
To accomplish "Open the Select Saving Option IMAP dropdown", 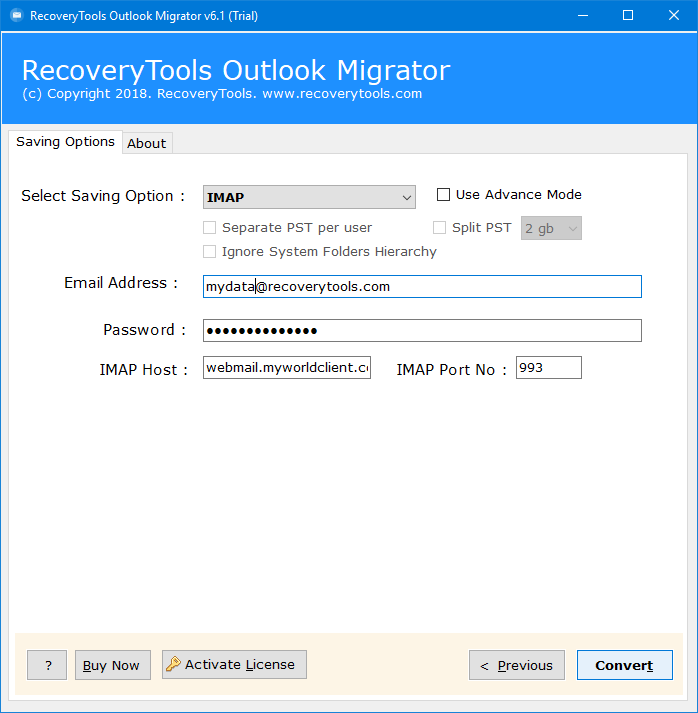I will pos(309,197).
